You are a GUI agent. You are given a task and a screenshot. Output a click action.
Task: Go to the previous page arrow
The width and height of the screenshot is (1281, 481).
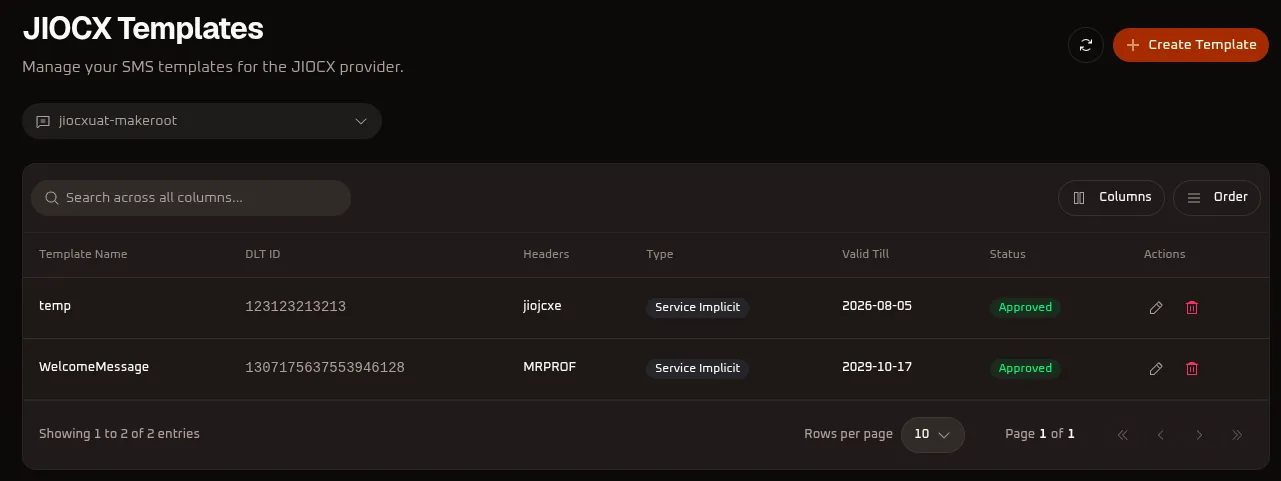point(1161,435)
